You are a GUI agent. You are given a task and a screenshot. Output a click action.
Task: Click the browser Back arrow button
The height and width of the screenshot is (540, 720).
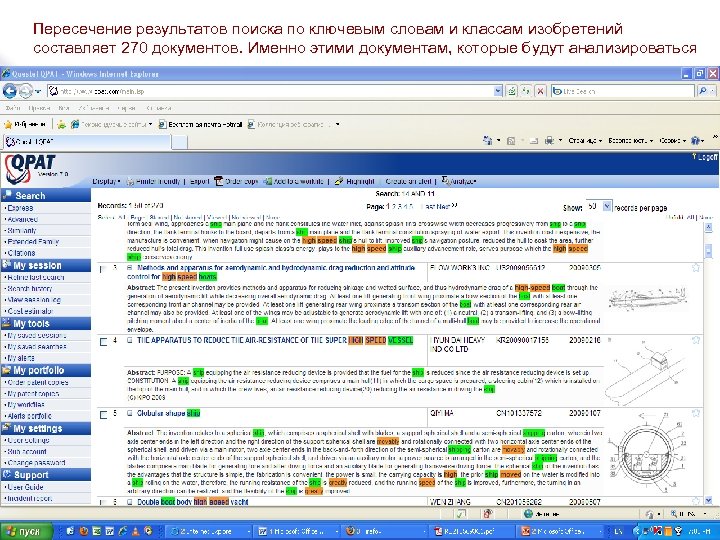click(10, 91)
